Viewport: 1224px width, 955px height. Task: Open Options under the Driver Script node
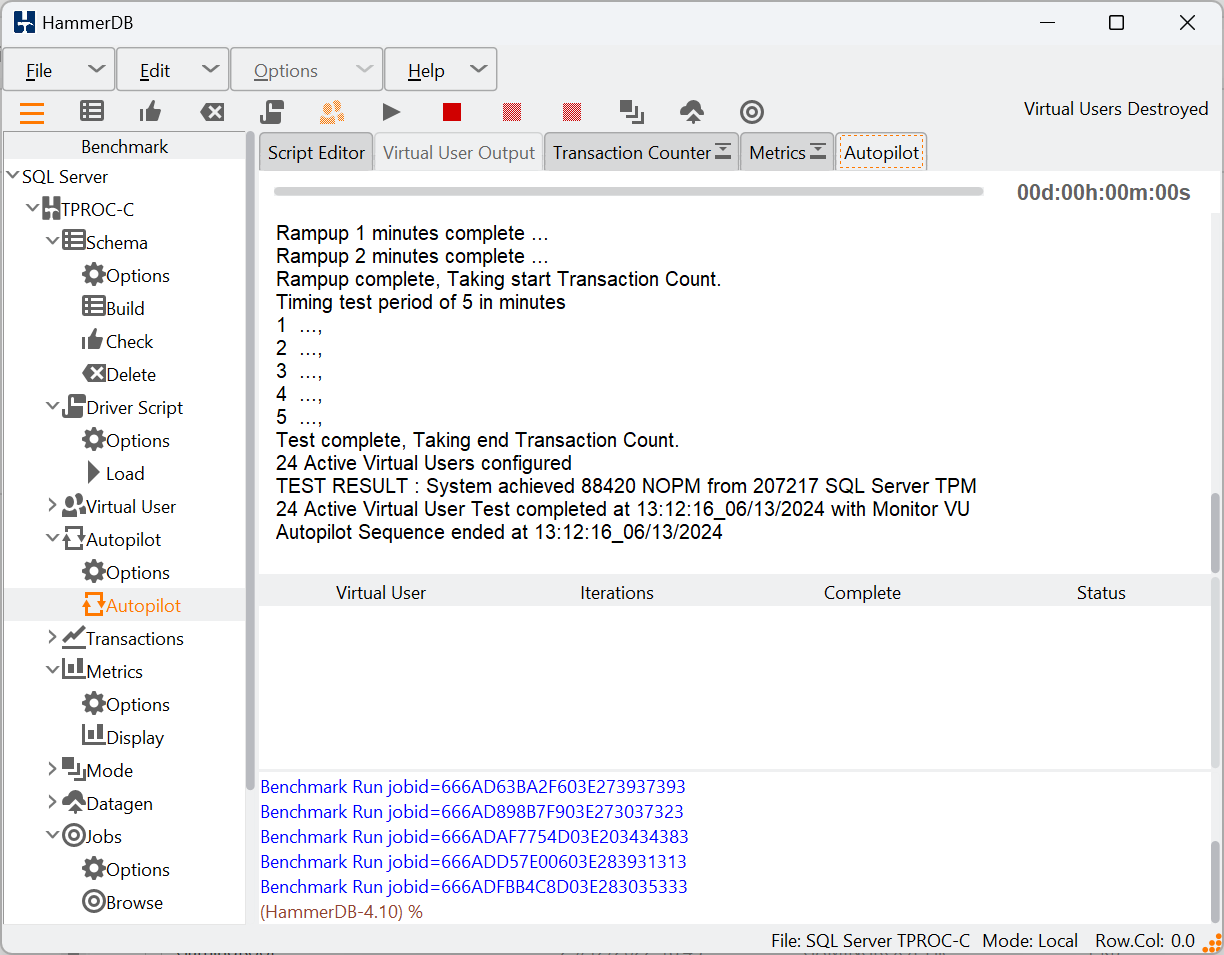pos(126,440)
